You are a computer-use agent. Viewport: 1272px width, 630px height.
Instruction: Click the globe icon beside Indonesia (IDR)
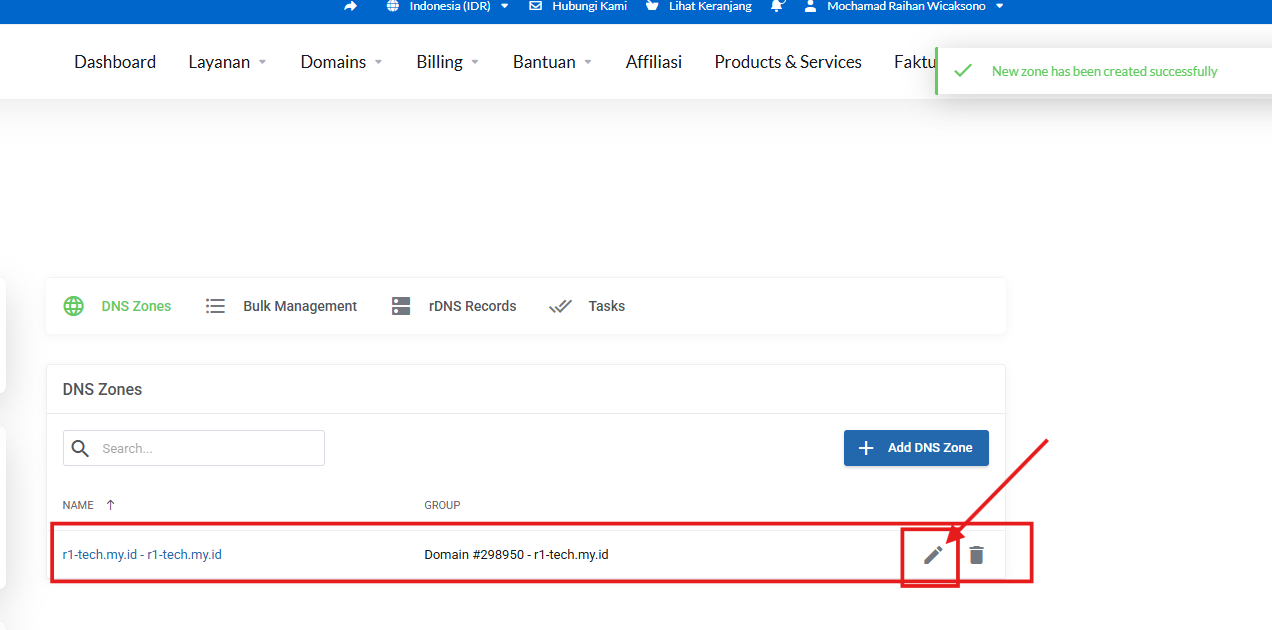pyautogui.click(x=391, y=6)
